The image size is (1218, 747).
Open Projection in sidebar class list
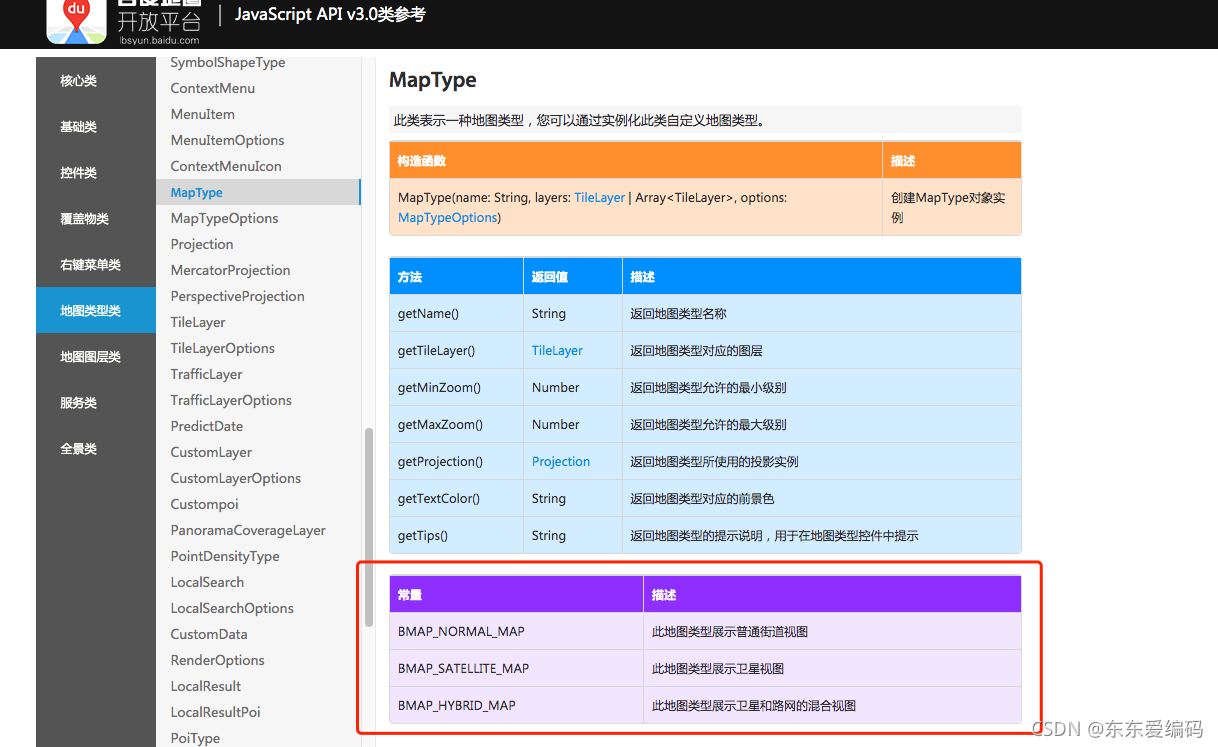tap(202, 244)
